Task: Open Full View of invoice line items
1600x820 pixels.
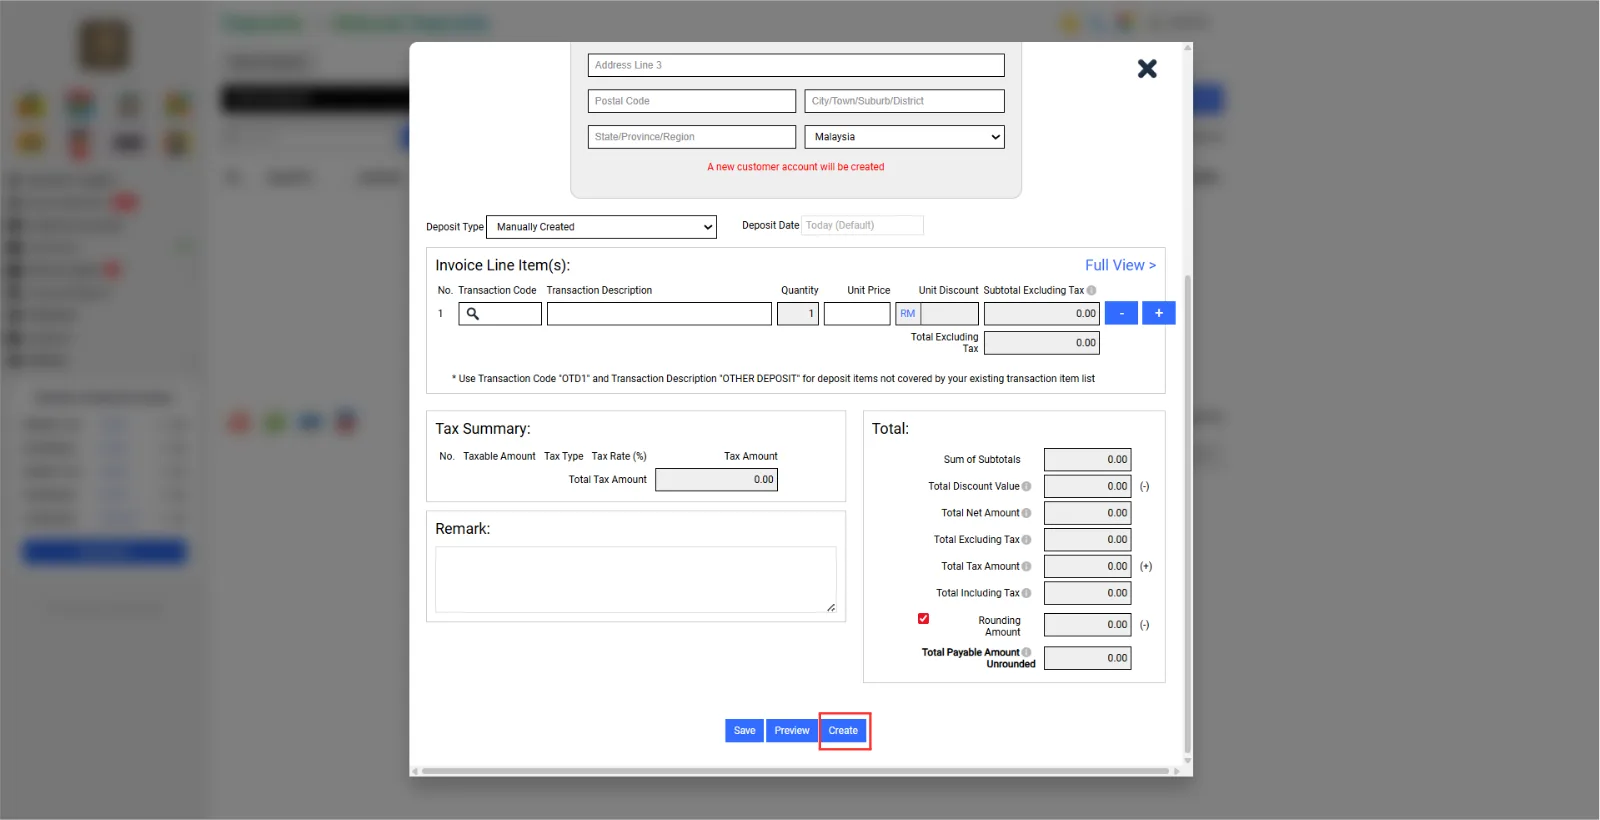Action: coord(1120,265)
